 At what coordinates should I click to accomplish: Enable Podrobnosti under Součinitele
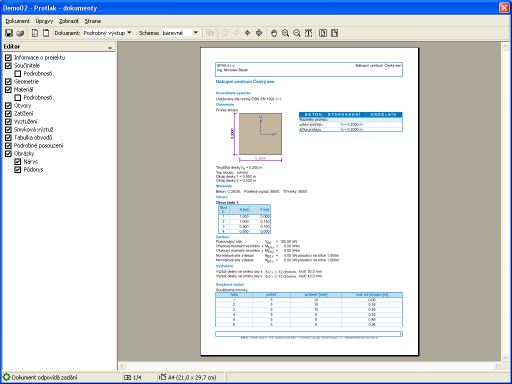tap(18, 74)
